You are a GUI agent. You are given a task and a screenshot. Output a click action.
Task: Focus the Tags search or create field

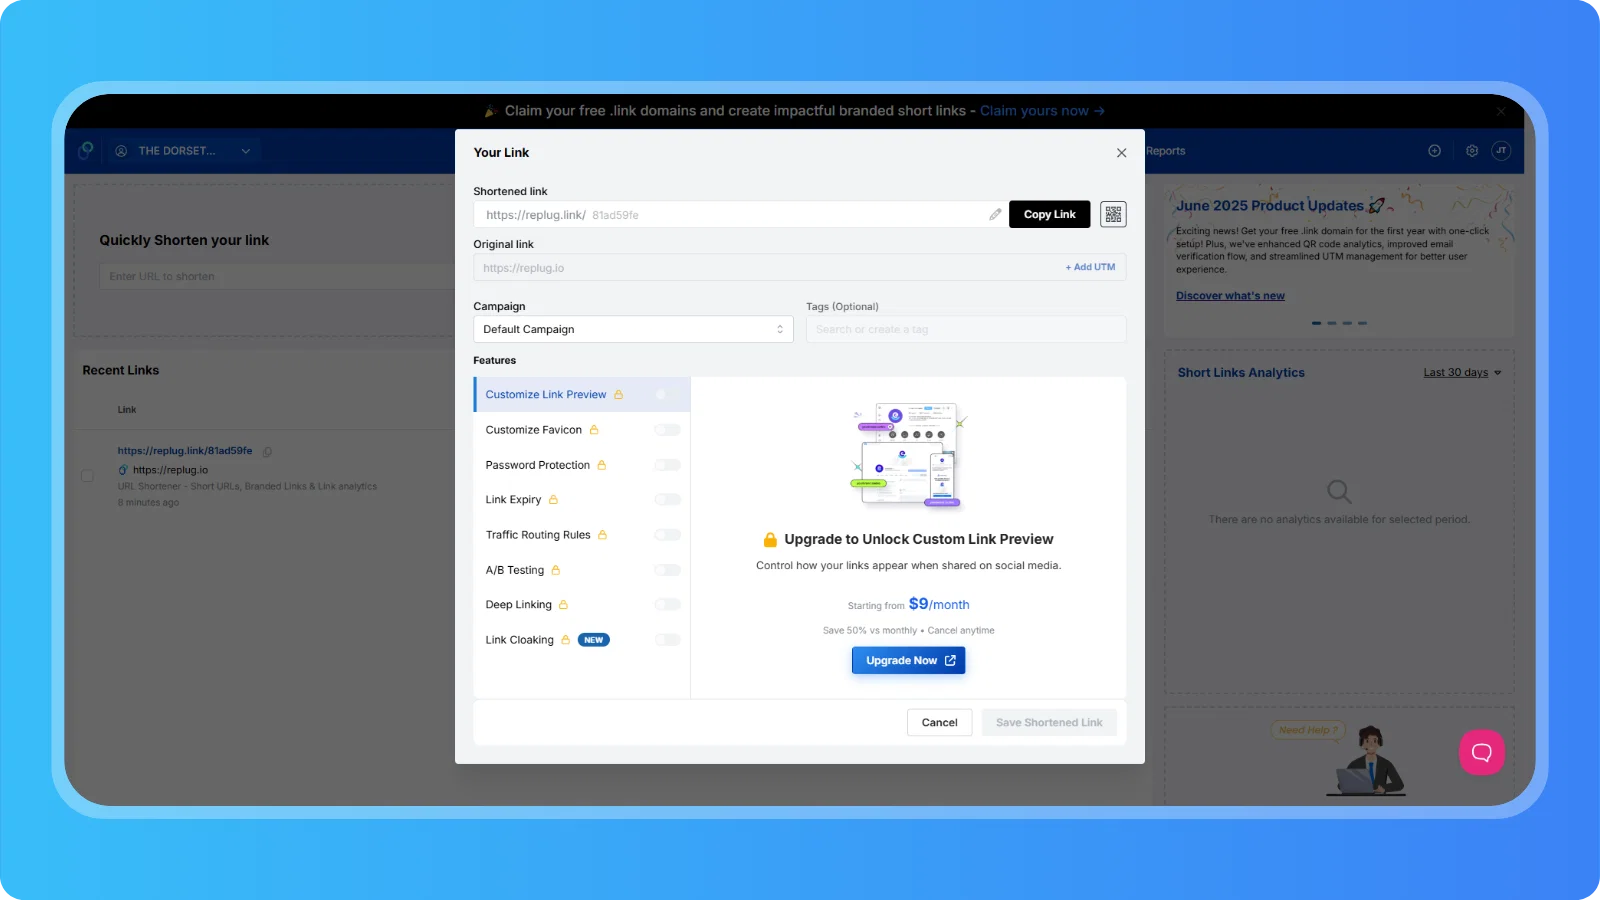[x=966, y=329]
